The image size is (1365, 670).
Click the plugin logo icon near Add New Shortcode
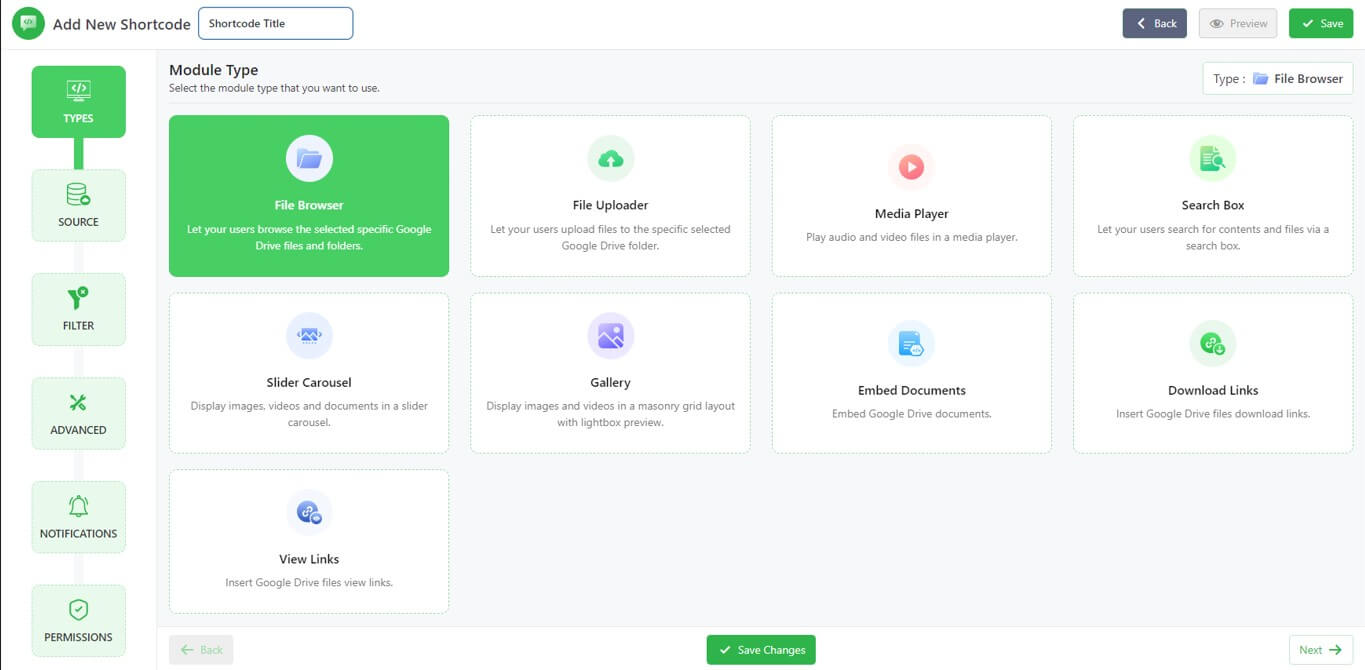click(28, 23)
